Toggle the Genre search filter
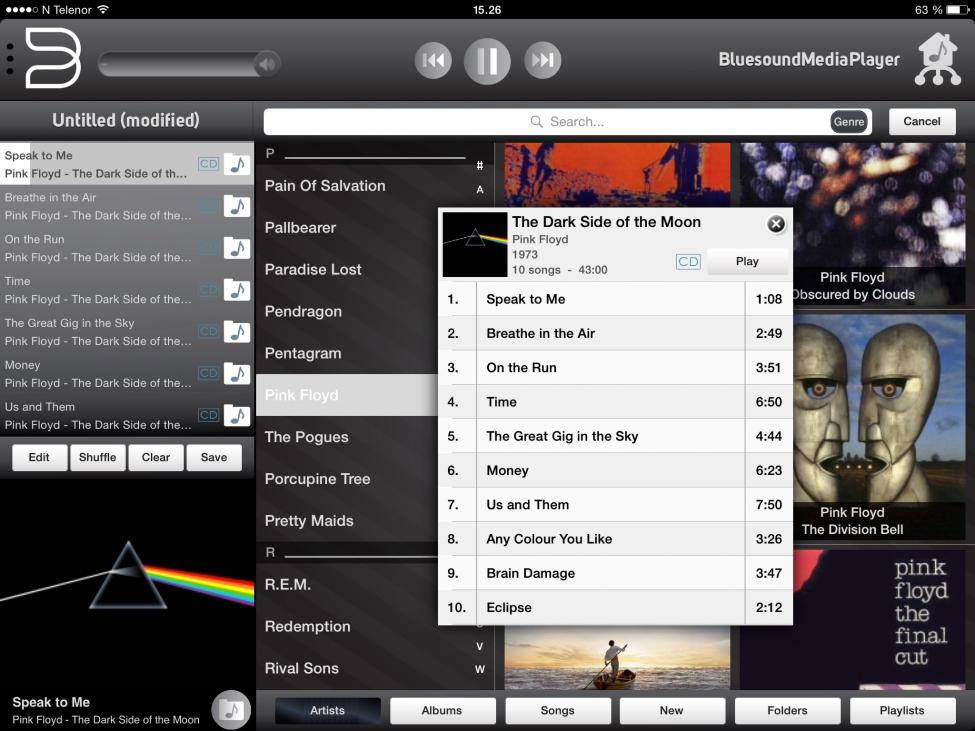 pyautogui.click(x=849, y=122)
